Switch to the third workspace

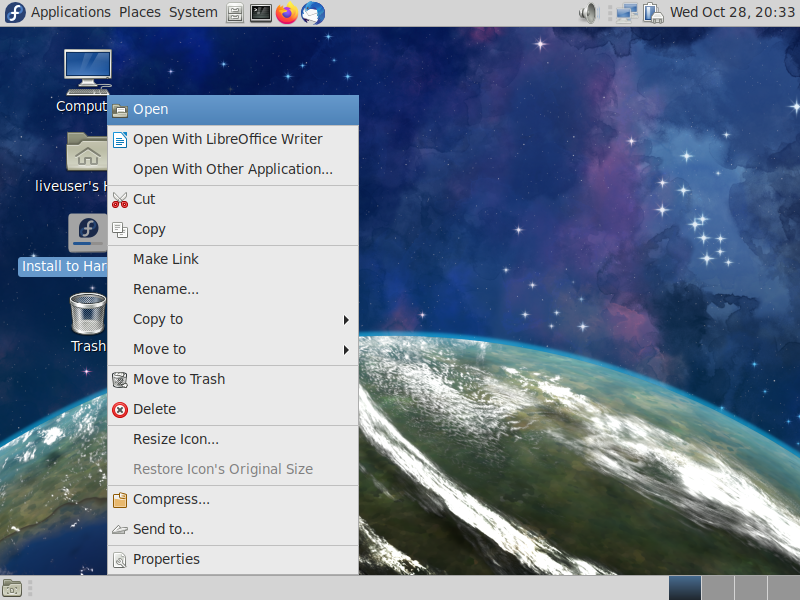tap(751, 588)
